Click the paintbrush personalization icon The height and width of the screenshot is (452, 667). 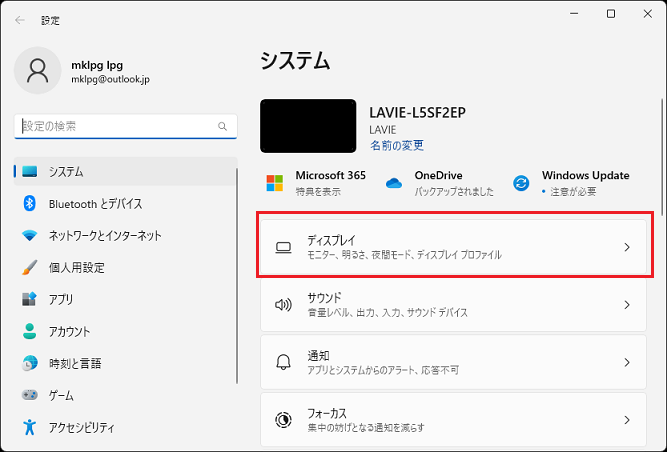point(29,268)
